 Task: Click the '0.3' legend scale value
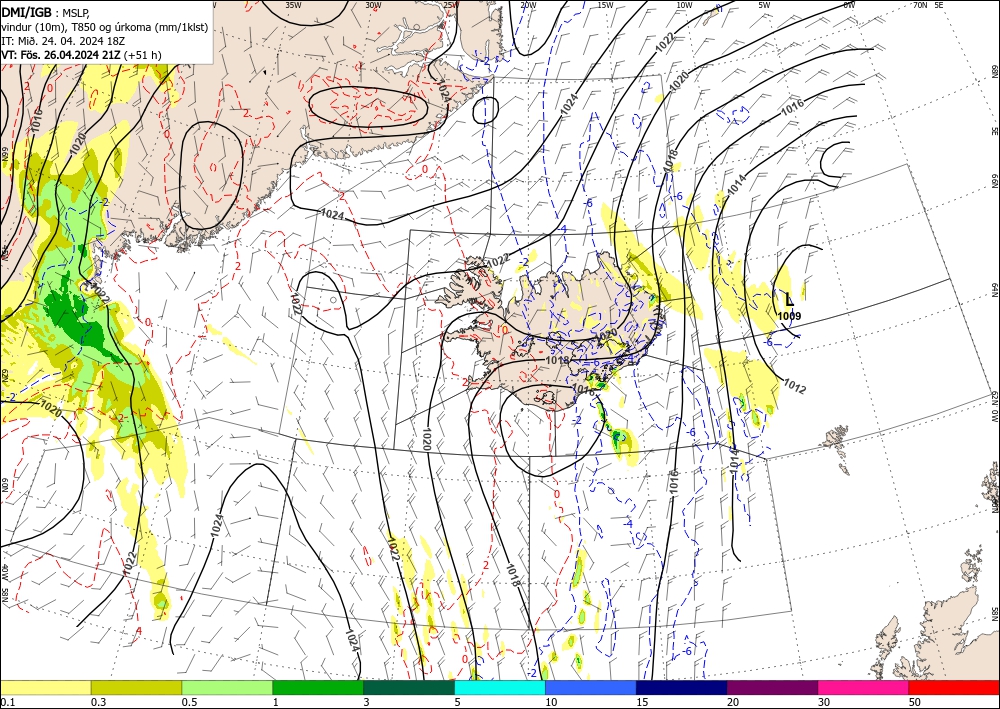98,702
